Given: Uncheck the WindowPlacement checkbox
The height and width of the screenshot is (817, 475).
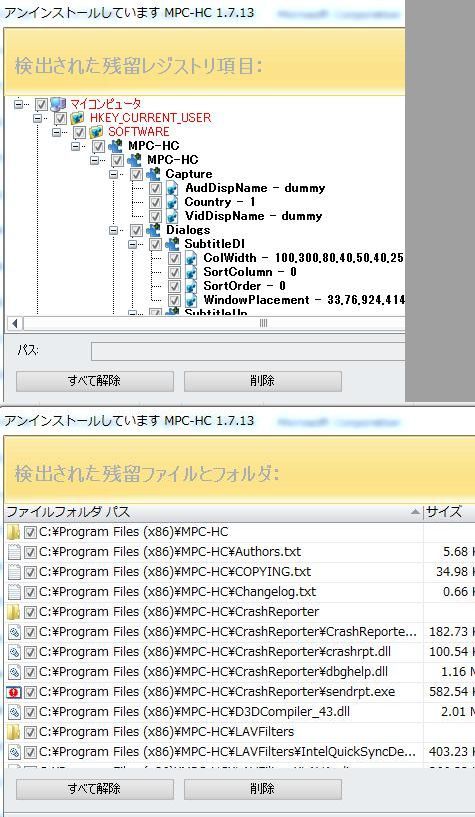Looking at the screenshot, I should point(174,301).
